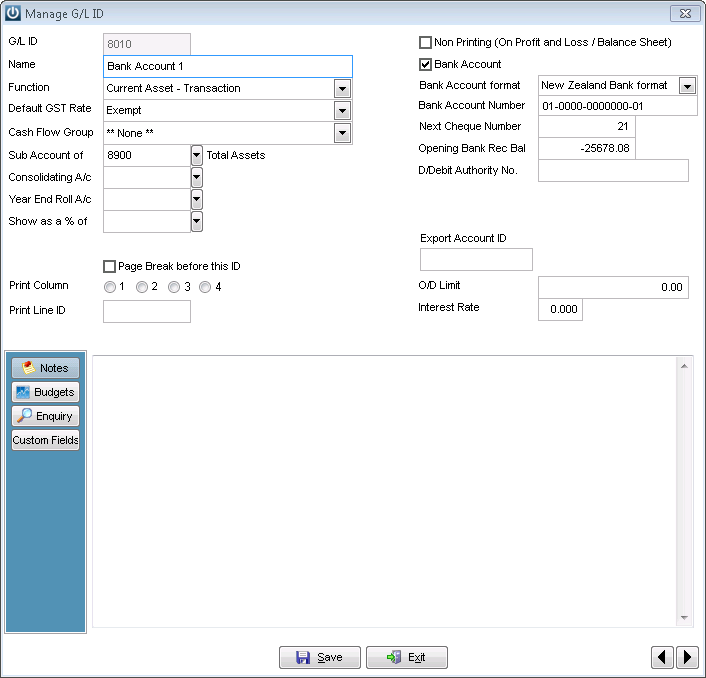Select Print Column 1 radio
The height and width of the screenshot is (678, 706).
coord(109,287)
